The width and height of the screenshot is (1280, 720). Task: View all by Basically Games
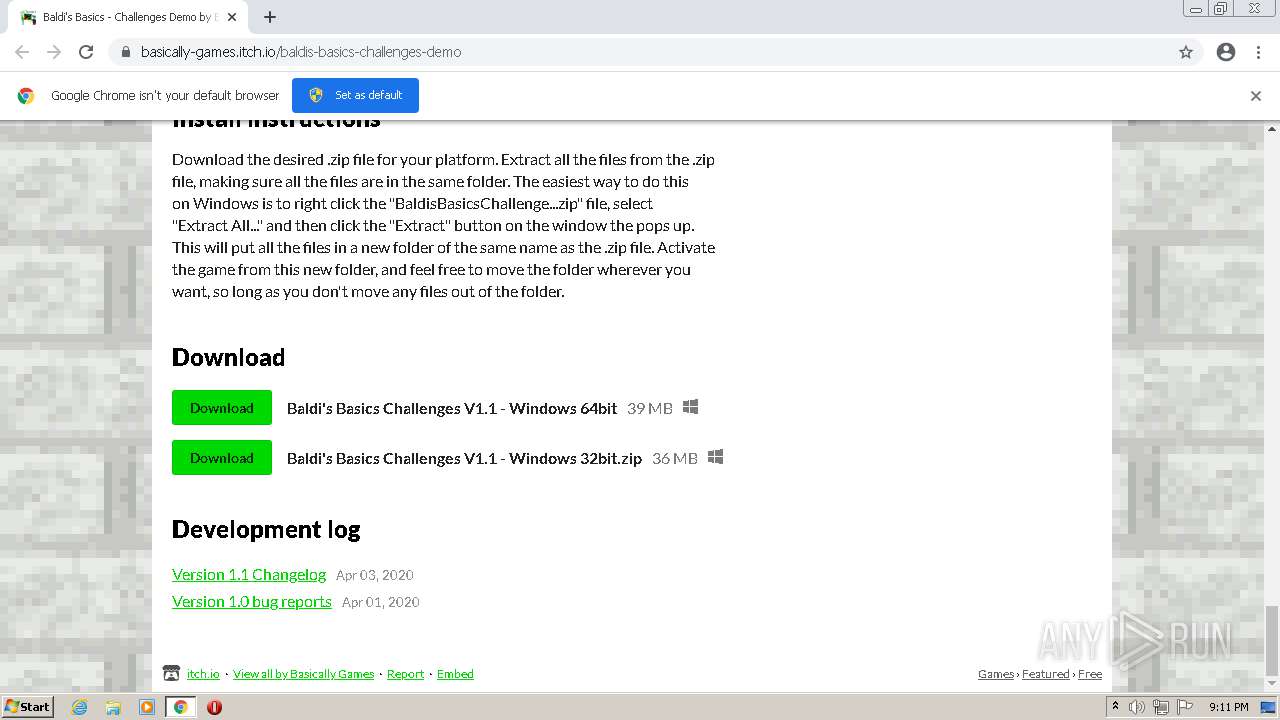pyautogui.click(x=304, y=674)
